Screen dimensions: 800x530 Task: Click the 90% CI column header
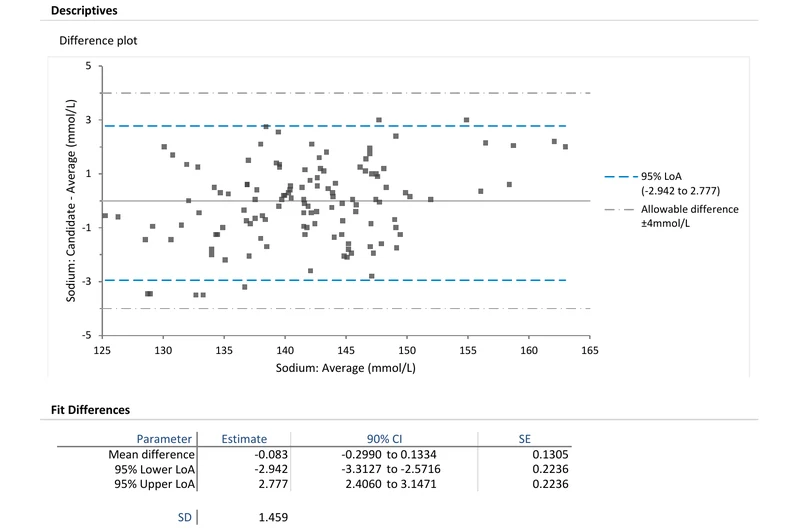pyautogui.click(x=384, y=439)
